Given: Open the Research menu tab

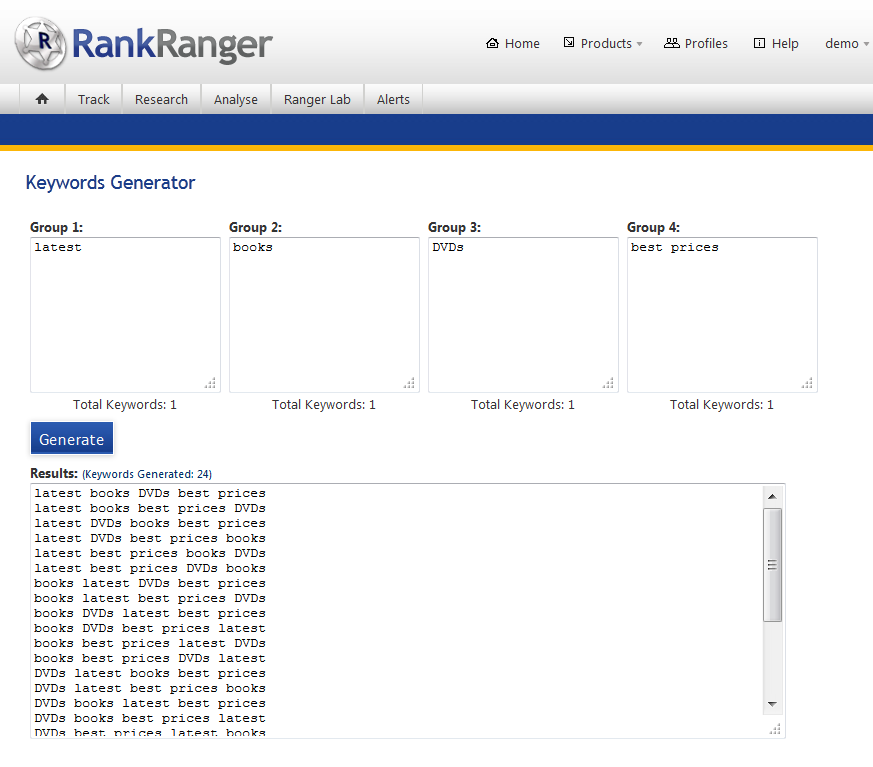Looking at the screenshot, I should [x=161, y=99].
